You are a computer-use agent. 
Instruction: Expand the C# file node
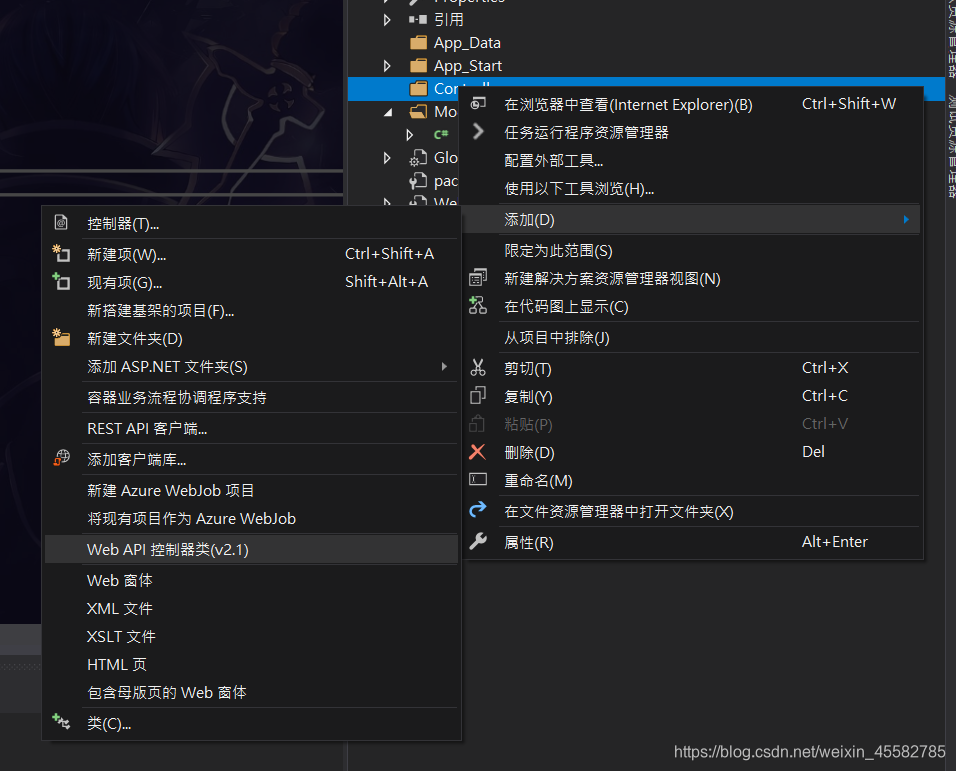pyautogui.click(x=410, y=134)
